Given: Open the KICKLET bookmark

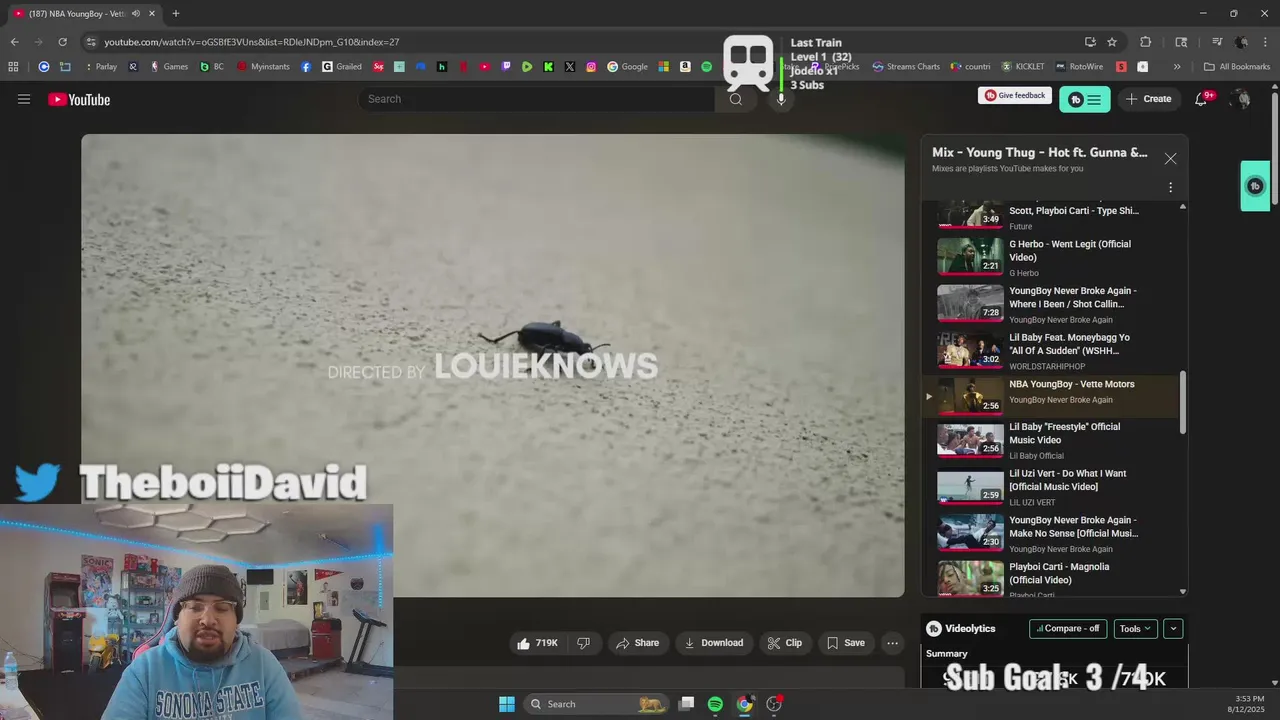Looking at the screenshot, I should tap(1022, 67).
